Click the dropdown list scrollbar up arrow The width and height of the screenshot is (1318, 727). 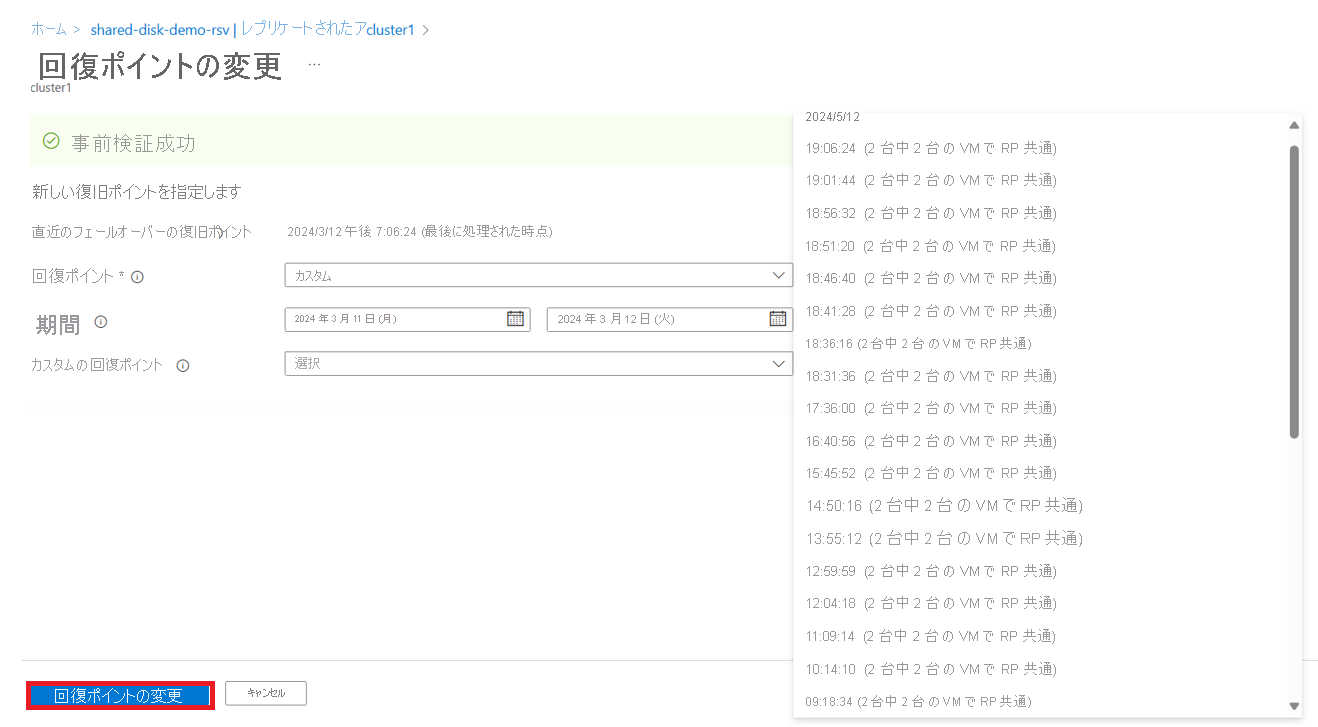pos(1294,125)
